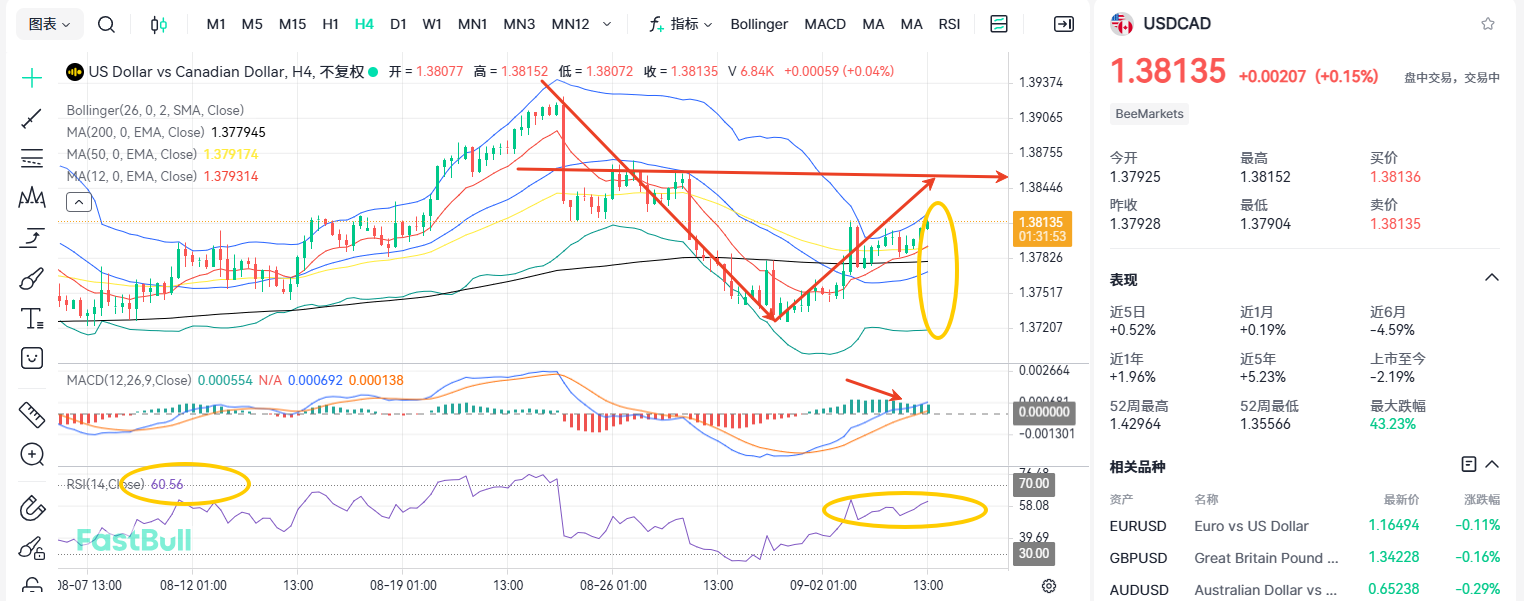The width and height of the screenshot is (1524, 601).
Task: Click the 最大跌幅 value 43.23%
Action: point(1393,424)
